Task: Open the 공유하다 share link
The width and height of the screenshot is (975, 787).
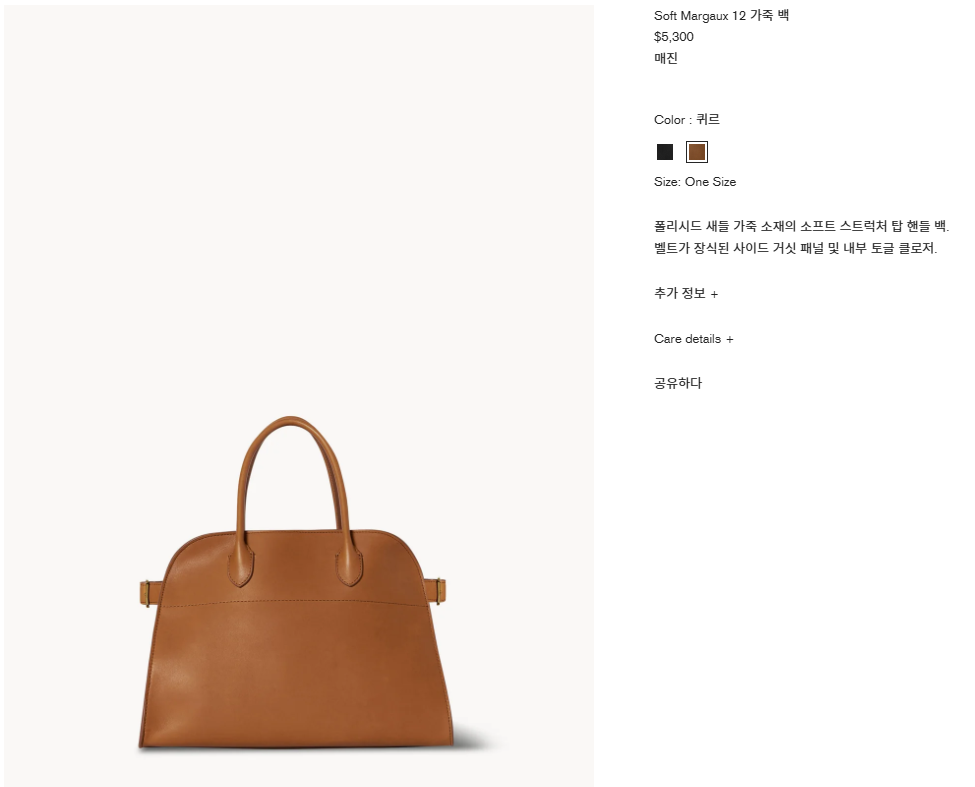Action: coord(678,383)
